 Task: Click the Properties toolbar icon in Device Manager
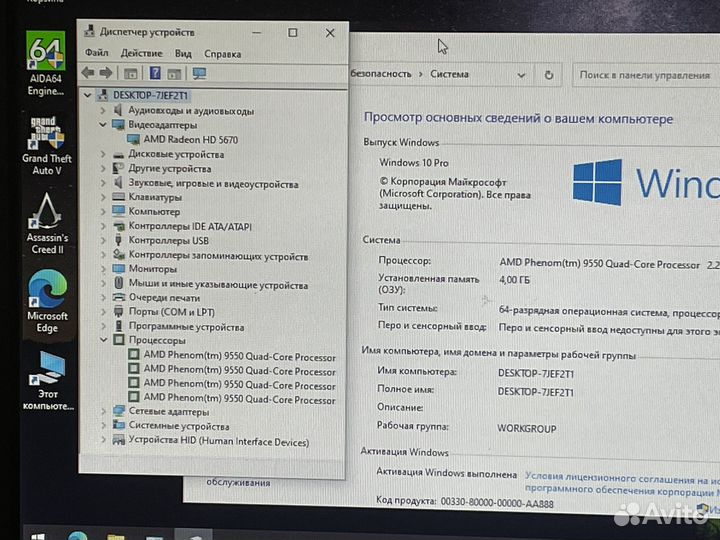pyautogui.click(x=131, y=73)
